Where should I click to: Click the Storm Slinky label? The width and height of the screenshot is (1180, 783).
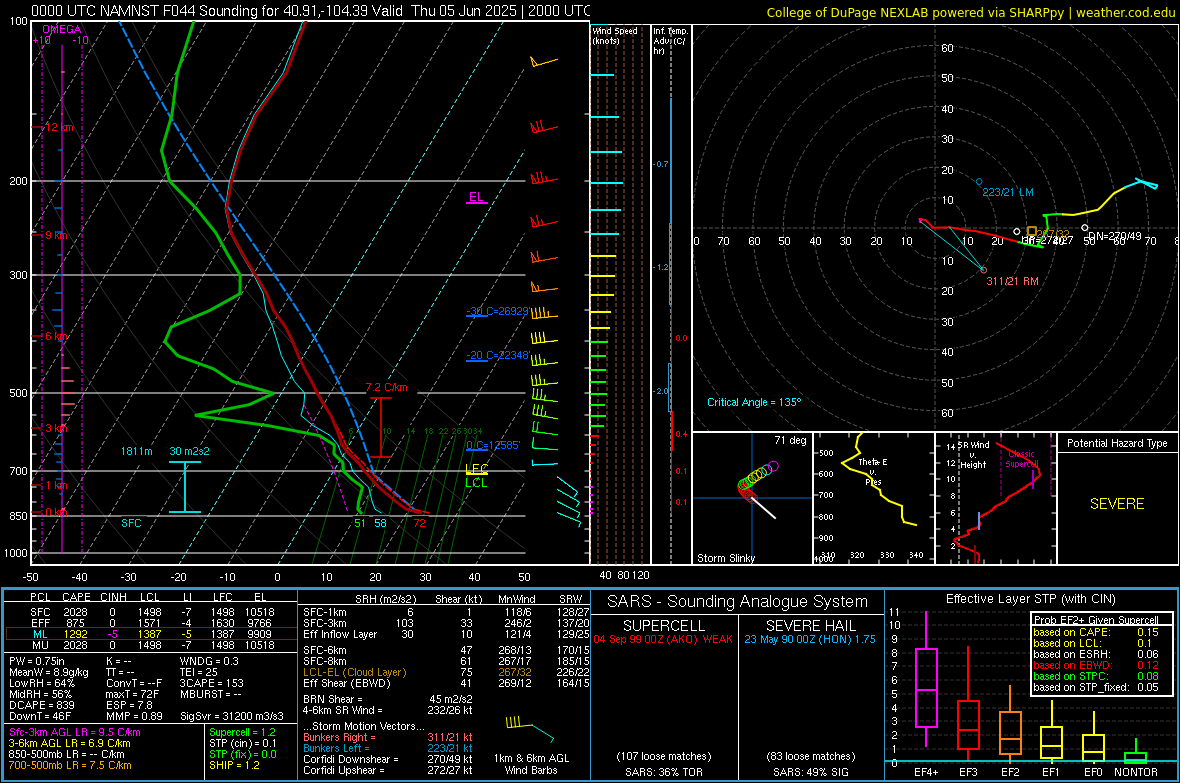[x=725, y=558]
